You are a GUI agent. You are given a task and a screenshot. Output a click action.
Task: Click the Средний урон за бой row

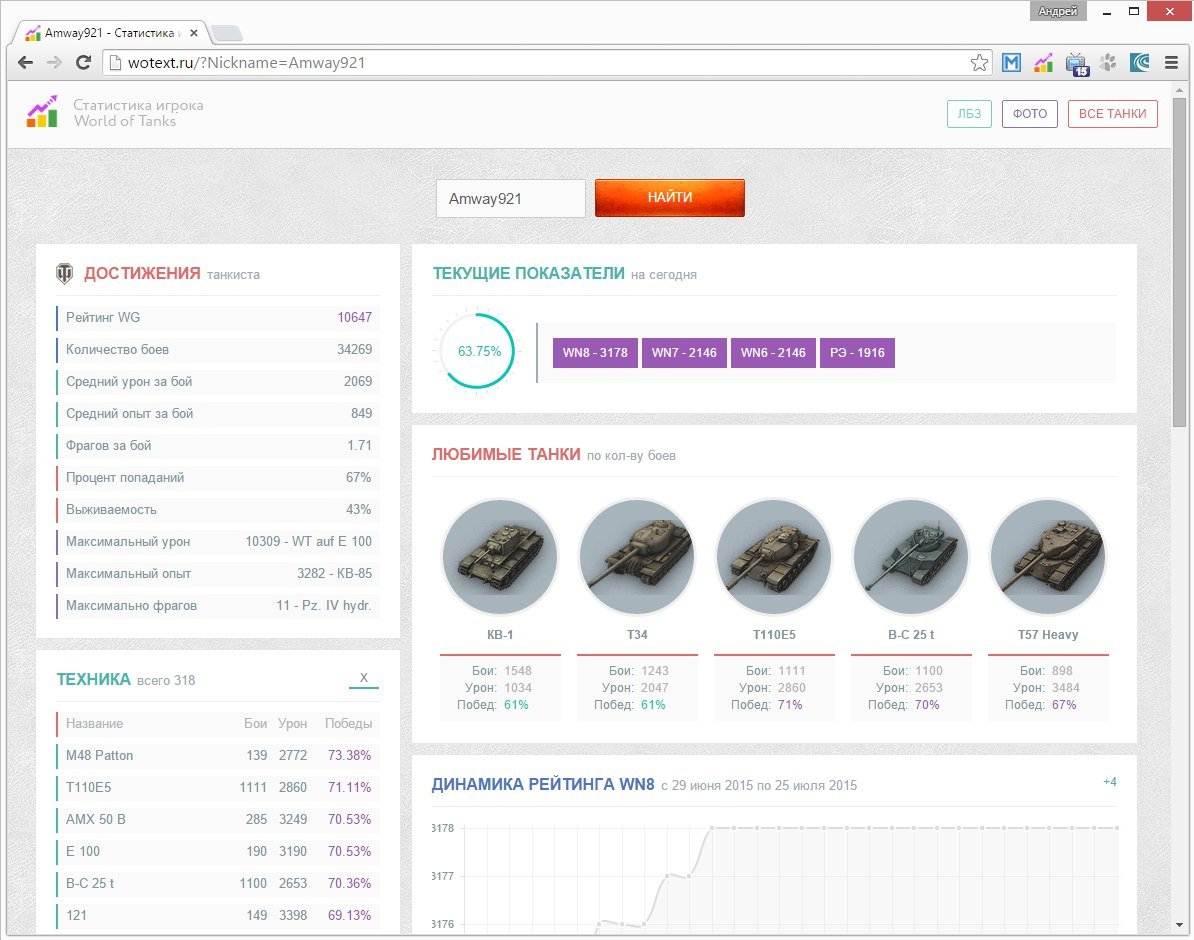pyautogui.click(x=218, y=382)
